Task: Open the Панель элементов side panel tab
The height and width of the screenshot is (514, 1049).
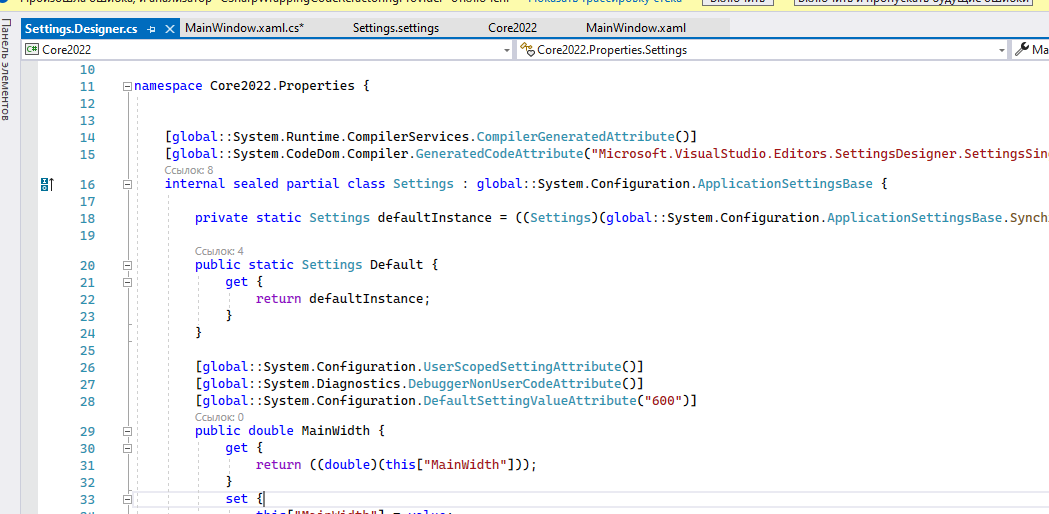Action: (6, 70)
